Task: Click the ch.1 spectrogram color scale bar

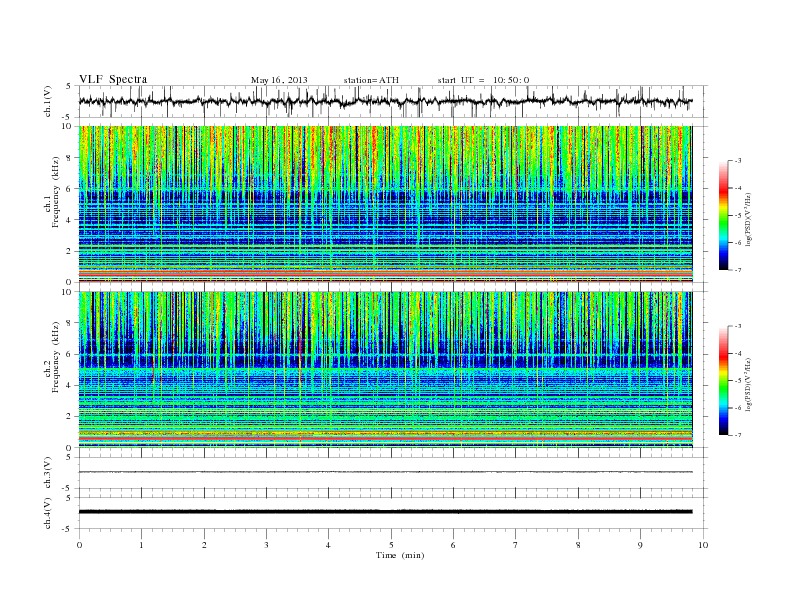Action: point(723,215)
